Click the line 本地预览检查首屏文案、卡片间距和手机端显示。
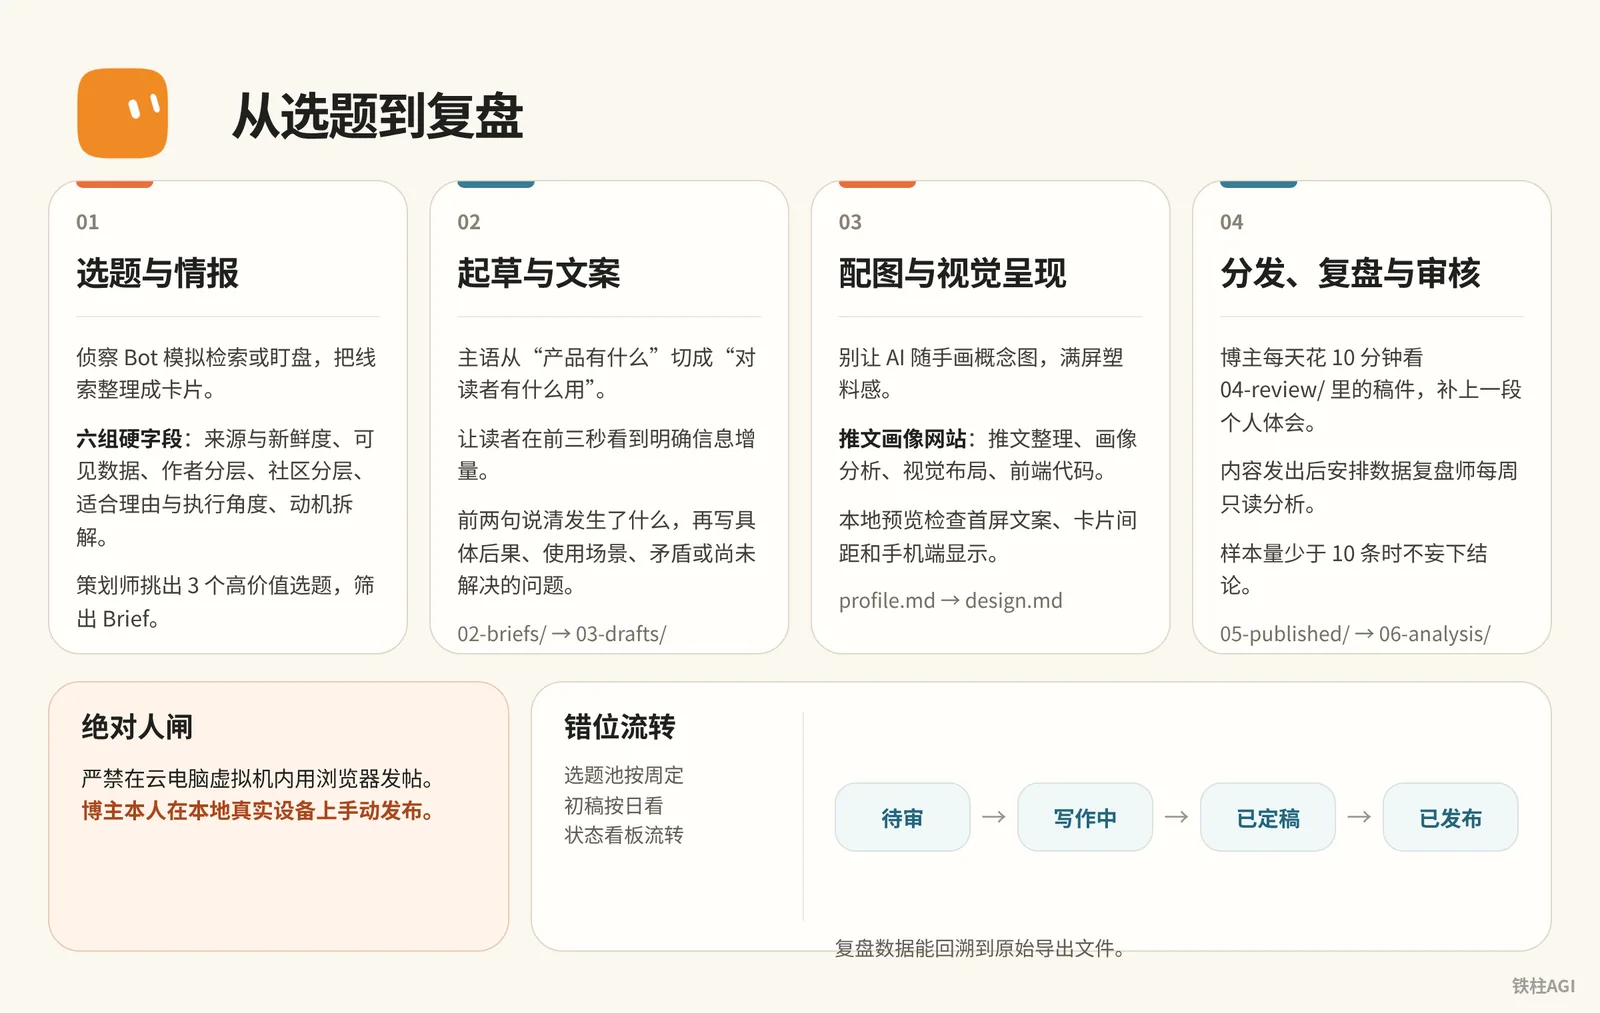This screenshot has height=1013, width=1600. [988, 536]
